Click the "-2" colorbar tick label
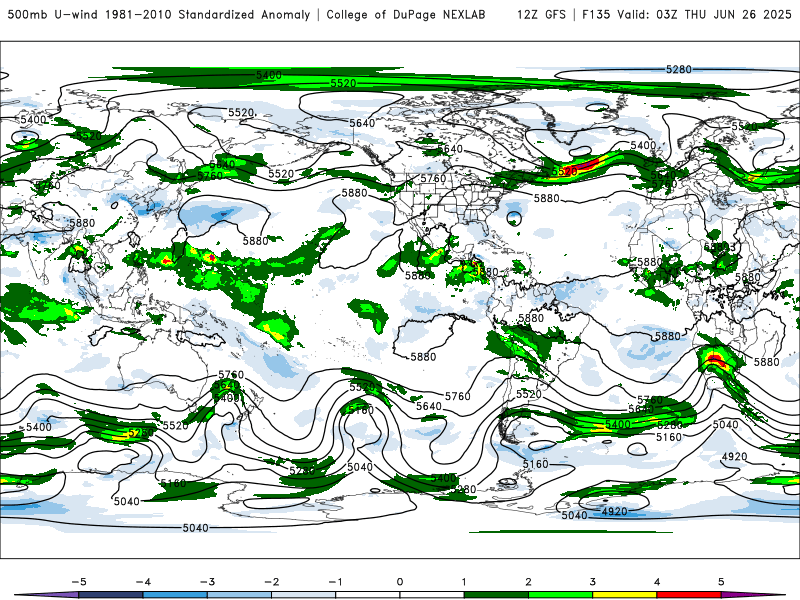 coord(271,582)
